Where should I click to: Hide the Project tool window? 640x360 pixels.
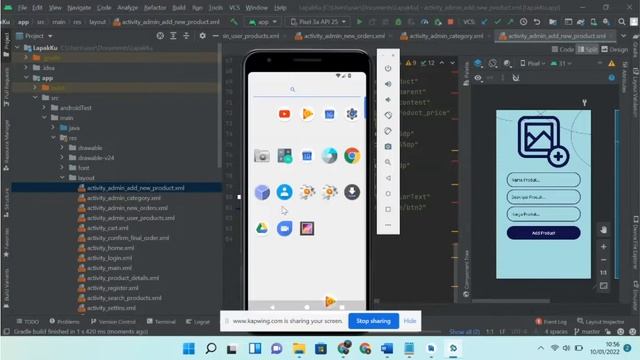216,36
